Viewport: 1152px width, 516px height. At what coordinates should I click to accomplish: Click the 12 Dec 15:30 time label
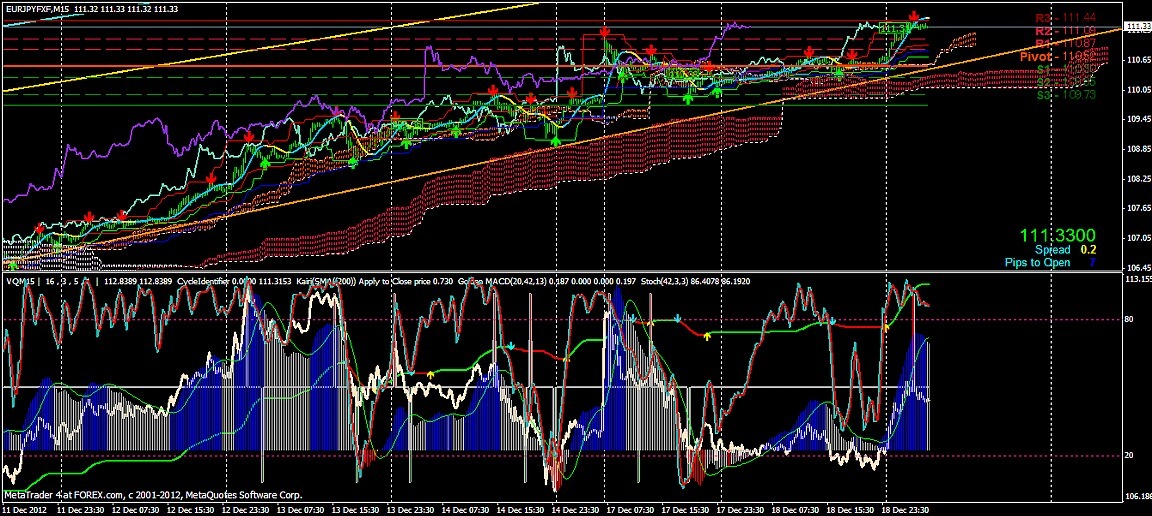[x=191, y=509]
